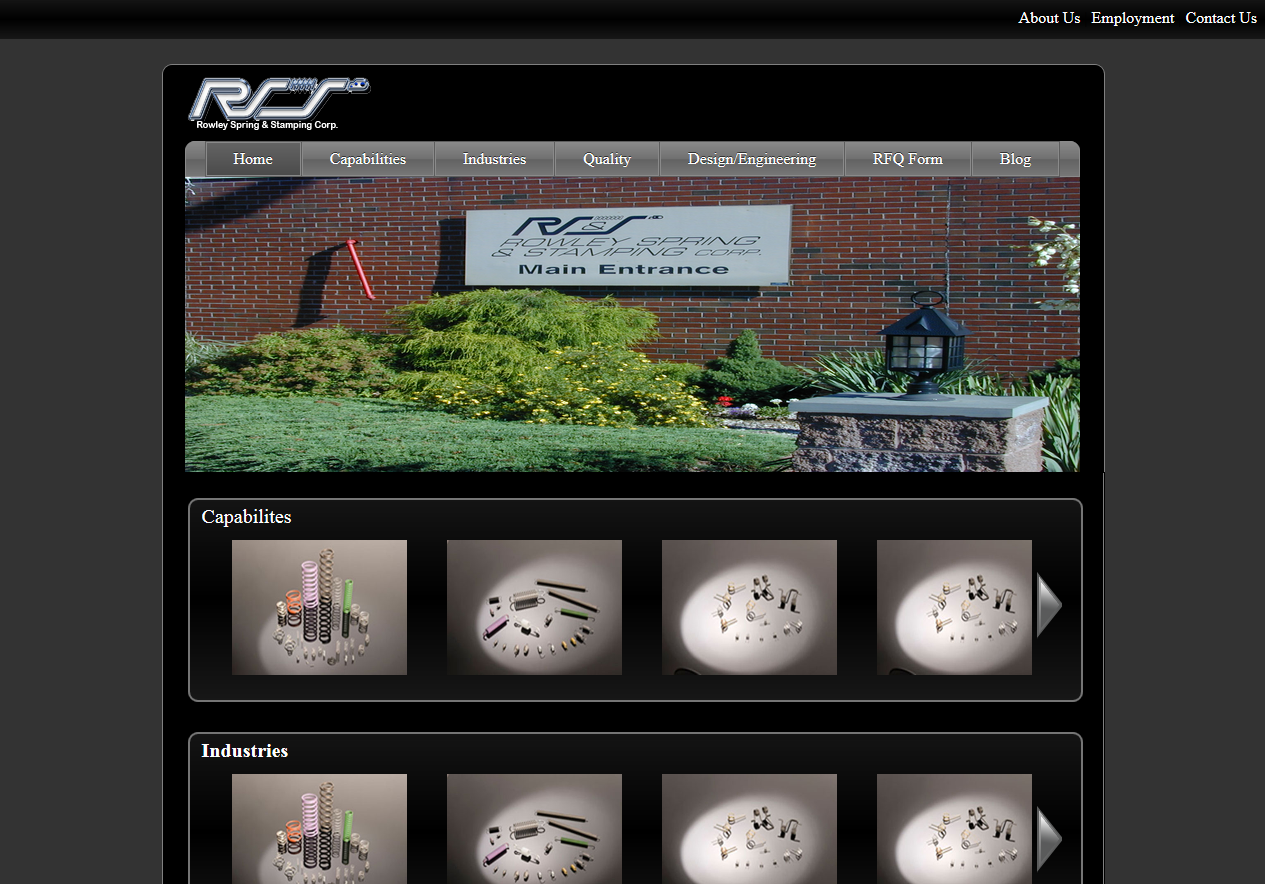
Task: Click the RSS company logo
Action: pos(279,103)
